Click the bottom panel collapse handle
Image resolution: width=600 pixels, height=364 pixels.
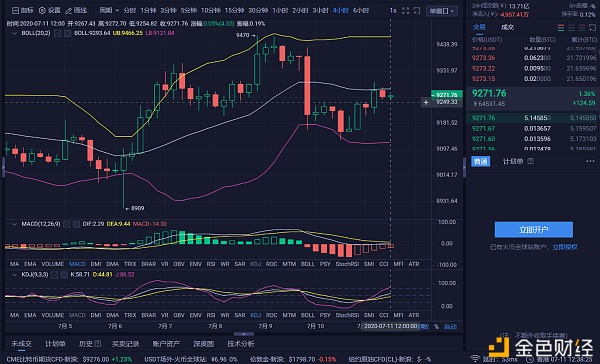243,334
